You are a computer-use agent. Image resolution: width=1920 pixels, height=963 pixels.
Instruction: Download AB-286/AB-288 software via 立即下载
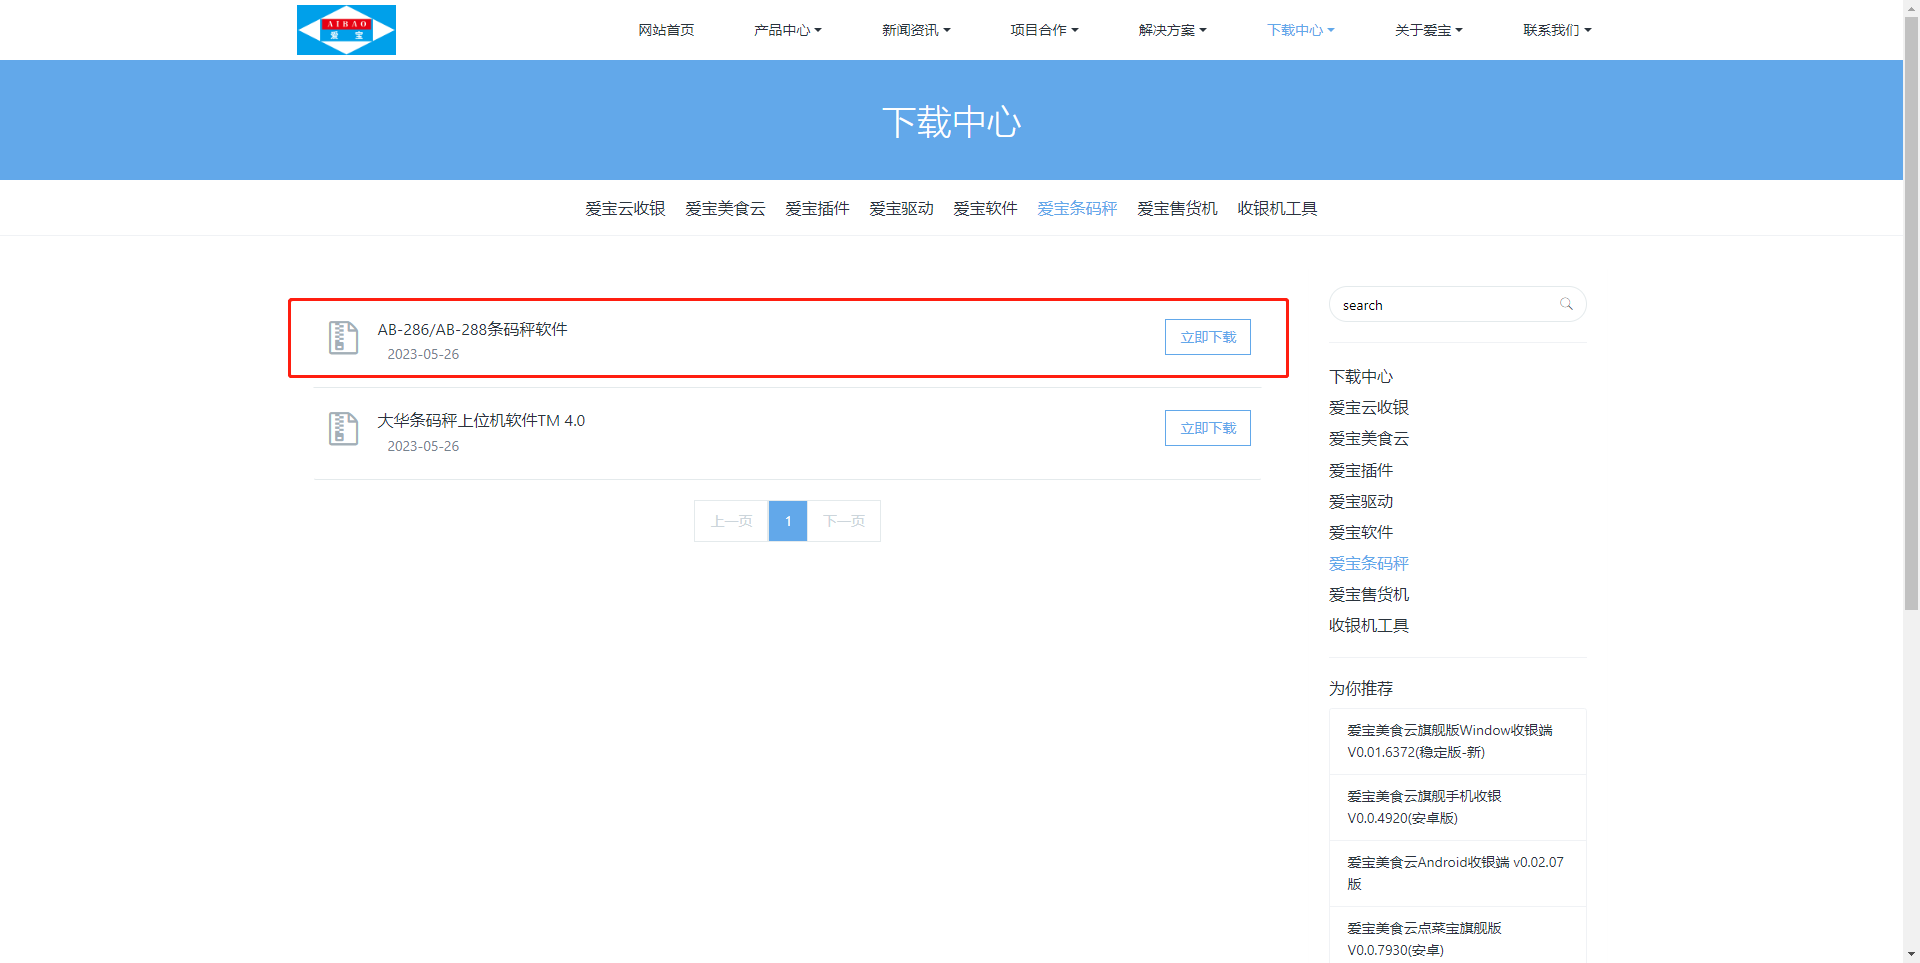[x=1208, y=337]
